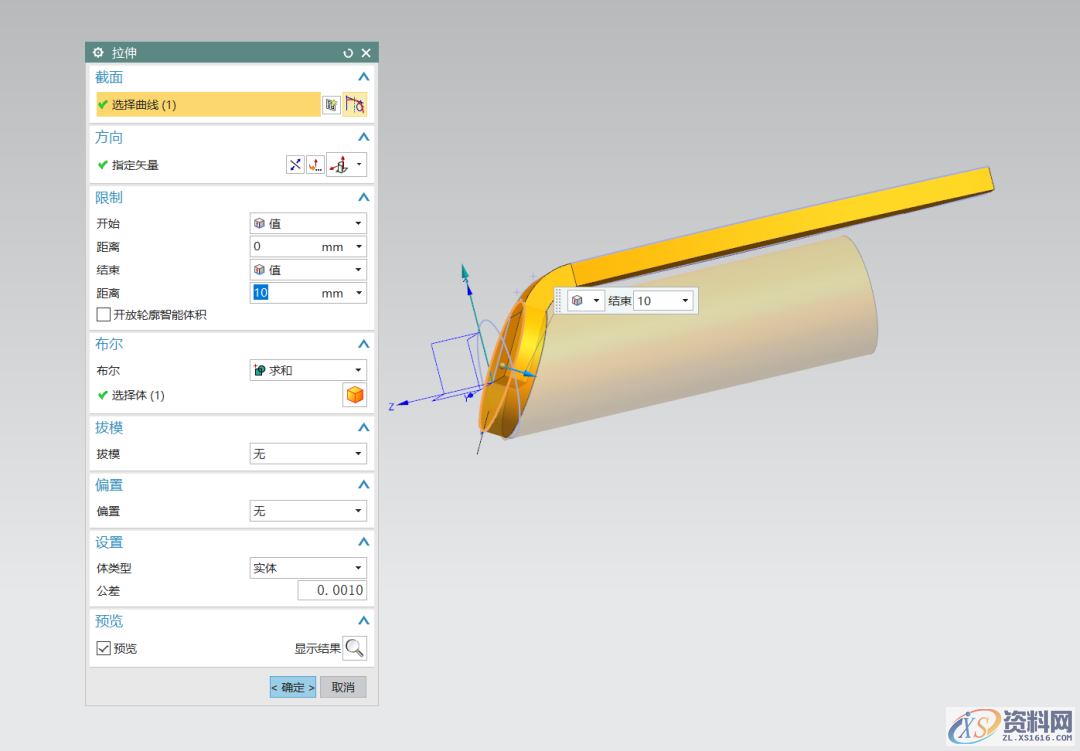The image size is (1080, 751).
Task: Click the 公差 tolerance input field
Action: pyautogui.click(x=332, y=591)
